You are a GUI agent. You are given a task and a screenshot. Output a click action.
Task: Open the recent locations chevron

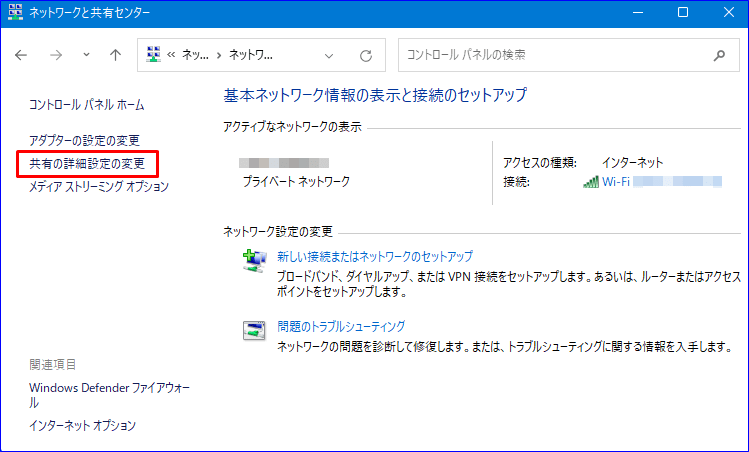pyautogui.click(x=86, y=55)
